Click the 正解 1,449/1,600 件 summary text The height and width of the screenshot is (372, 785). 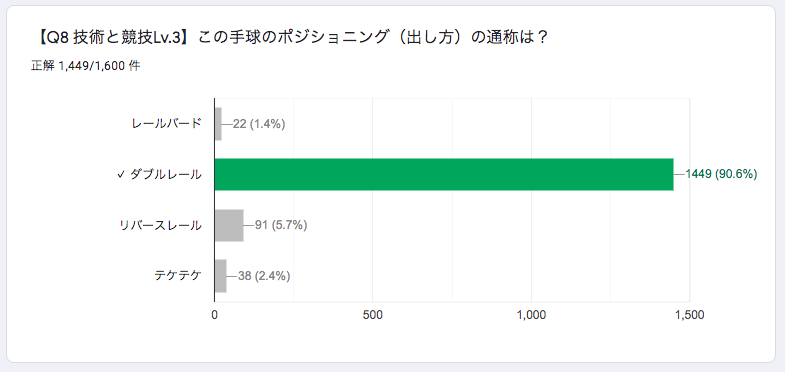[x=86, y=67]
